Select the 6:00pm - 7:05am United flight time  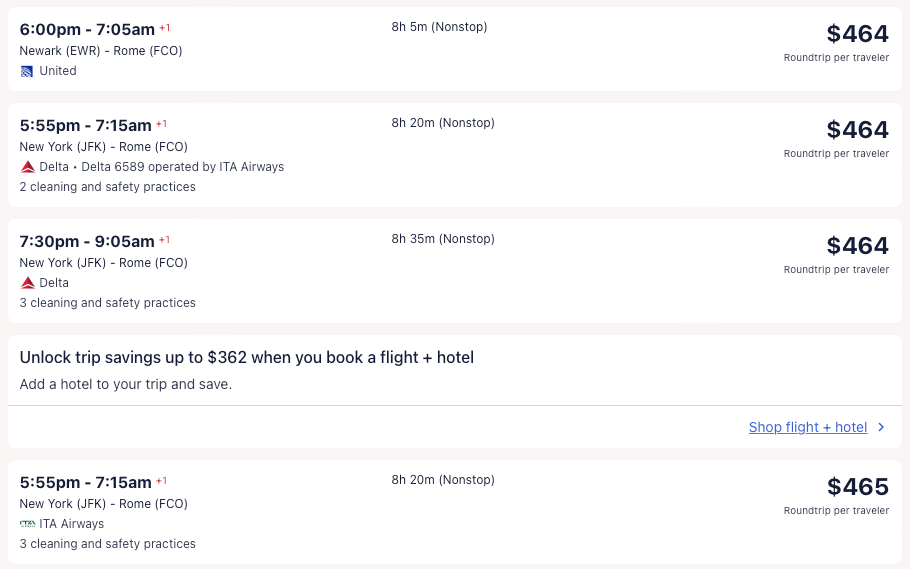pos(87,30)
